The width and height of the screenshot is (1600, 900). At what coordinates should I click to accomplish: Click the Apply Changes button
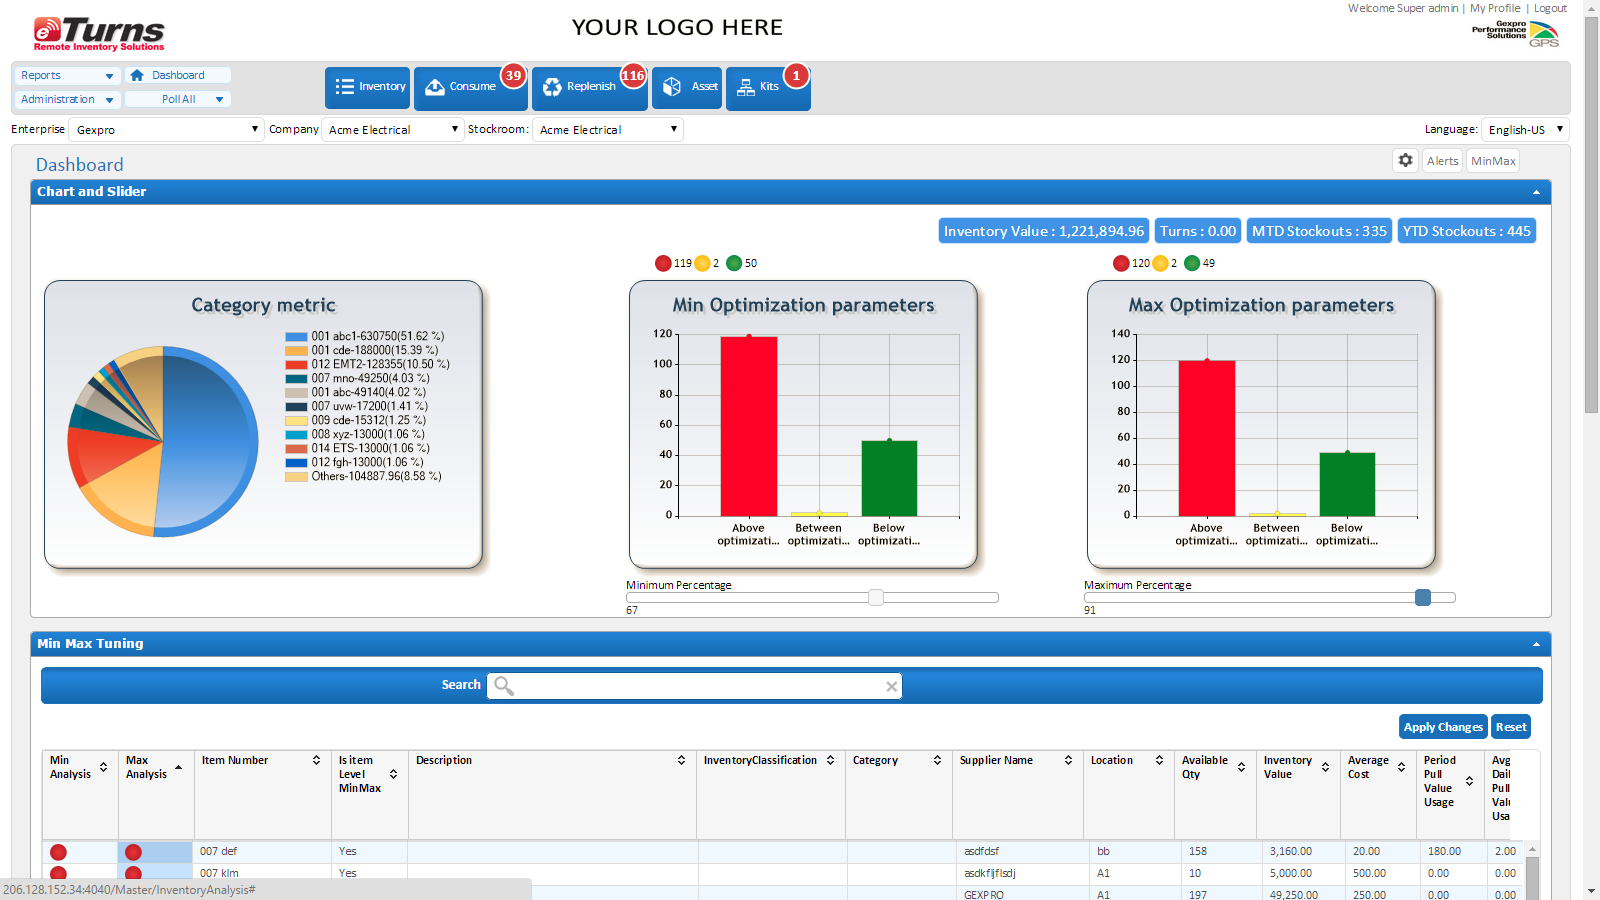1442,727
